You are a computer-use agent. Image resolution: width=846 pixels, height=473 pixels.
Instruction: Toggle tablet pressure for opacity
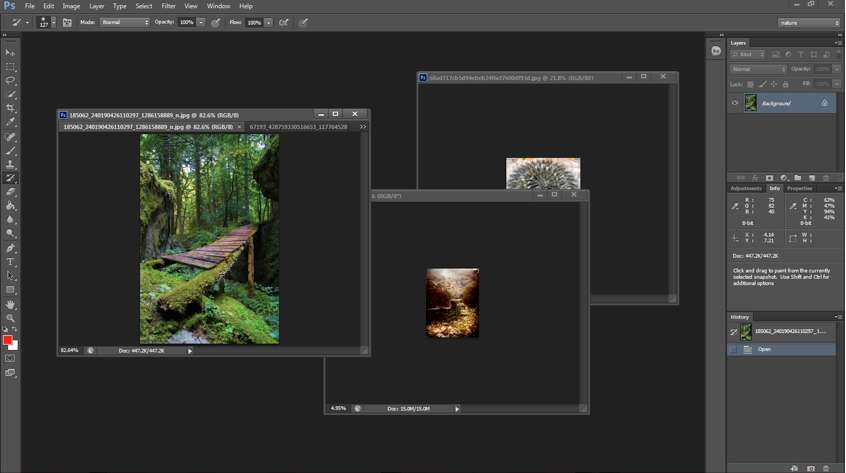[216, 23]
